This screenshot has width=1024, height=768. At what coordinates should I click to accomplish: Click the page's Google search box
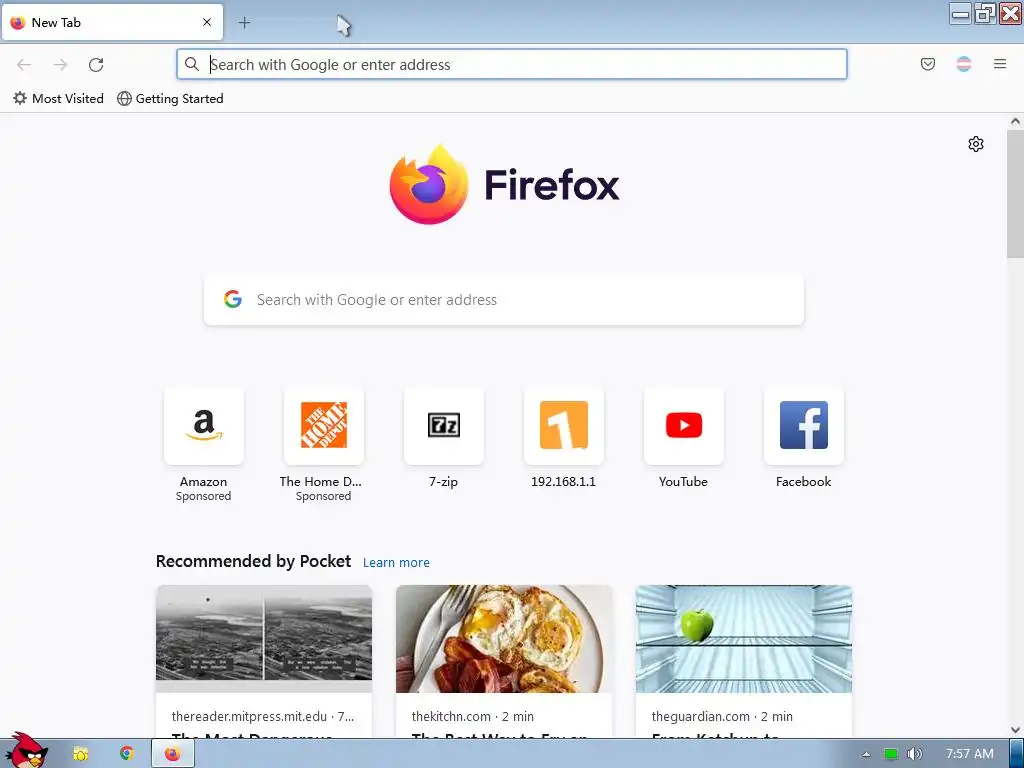coord(504,300)
